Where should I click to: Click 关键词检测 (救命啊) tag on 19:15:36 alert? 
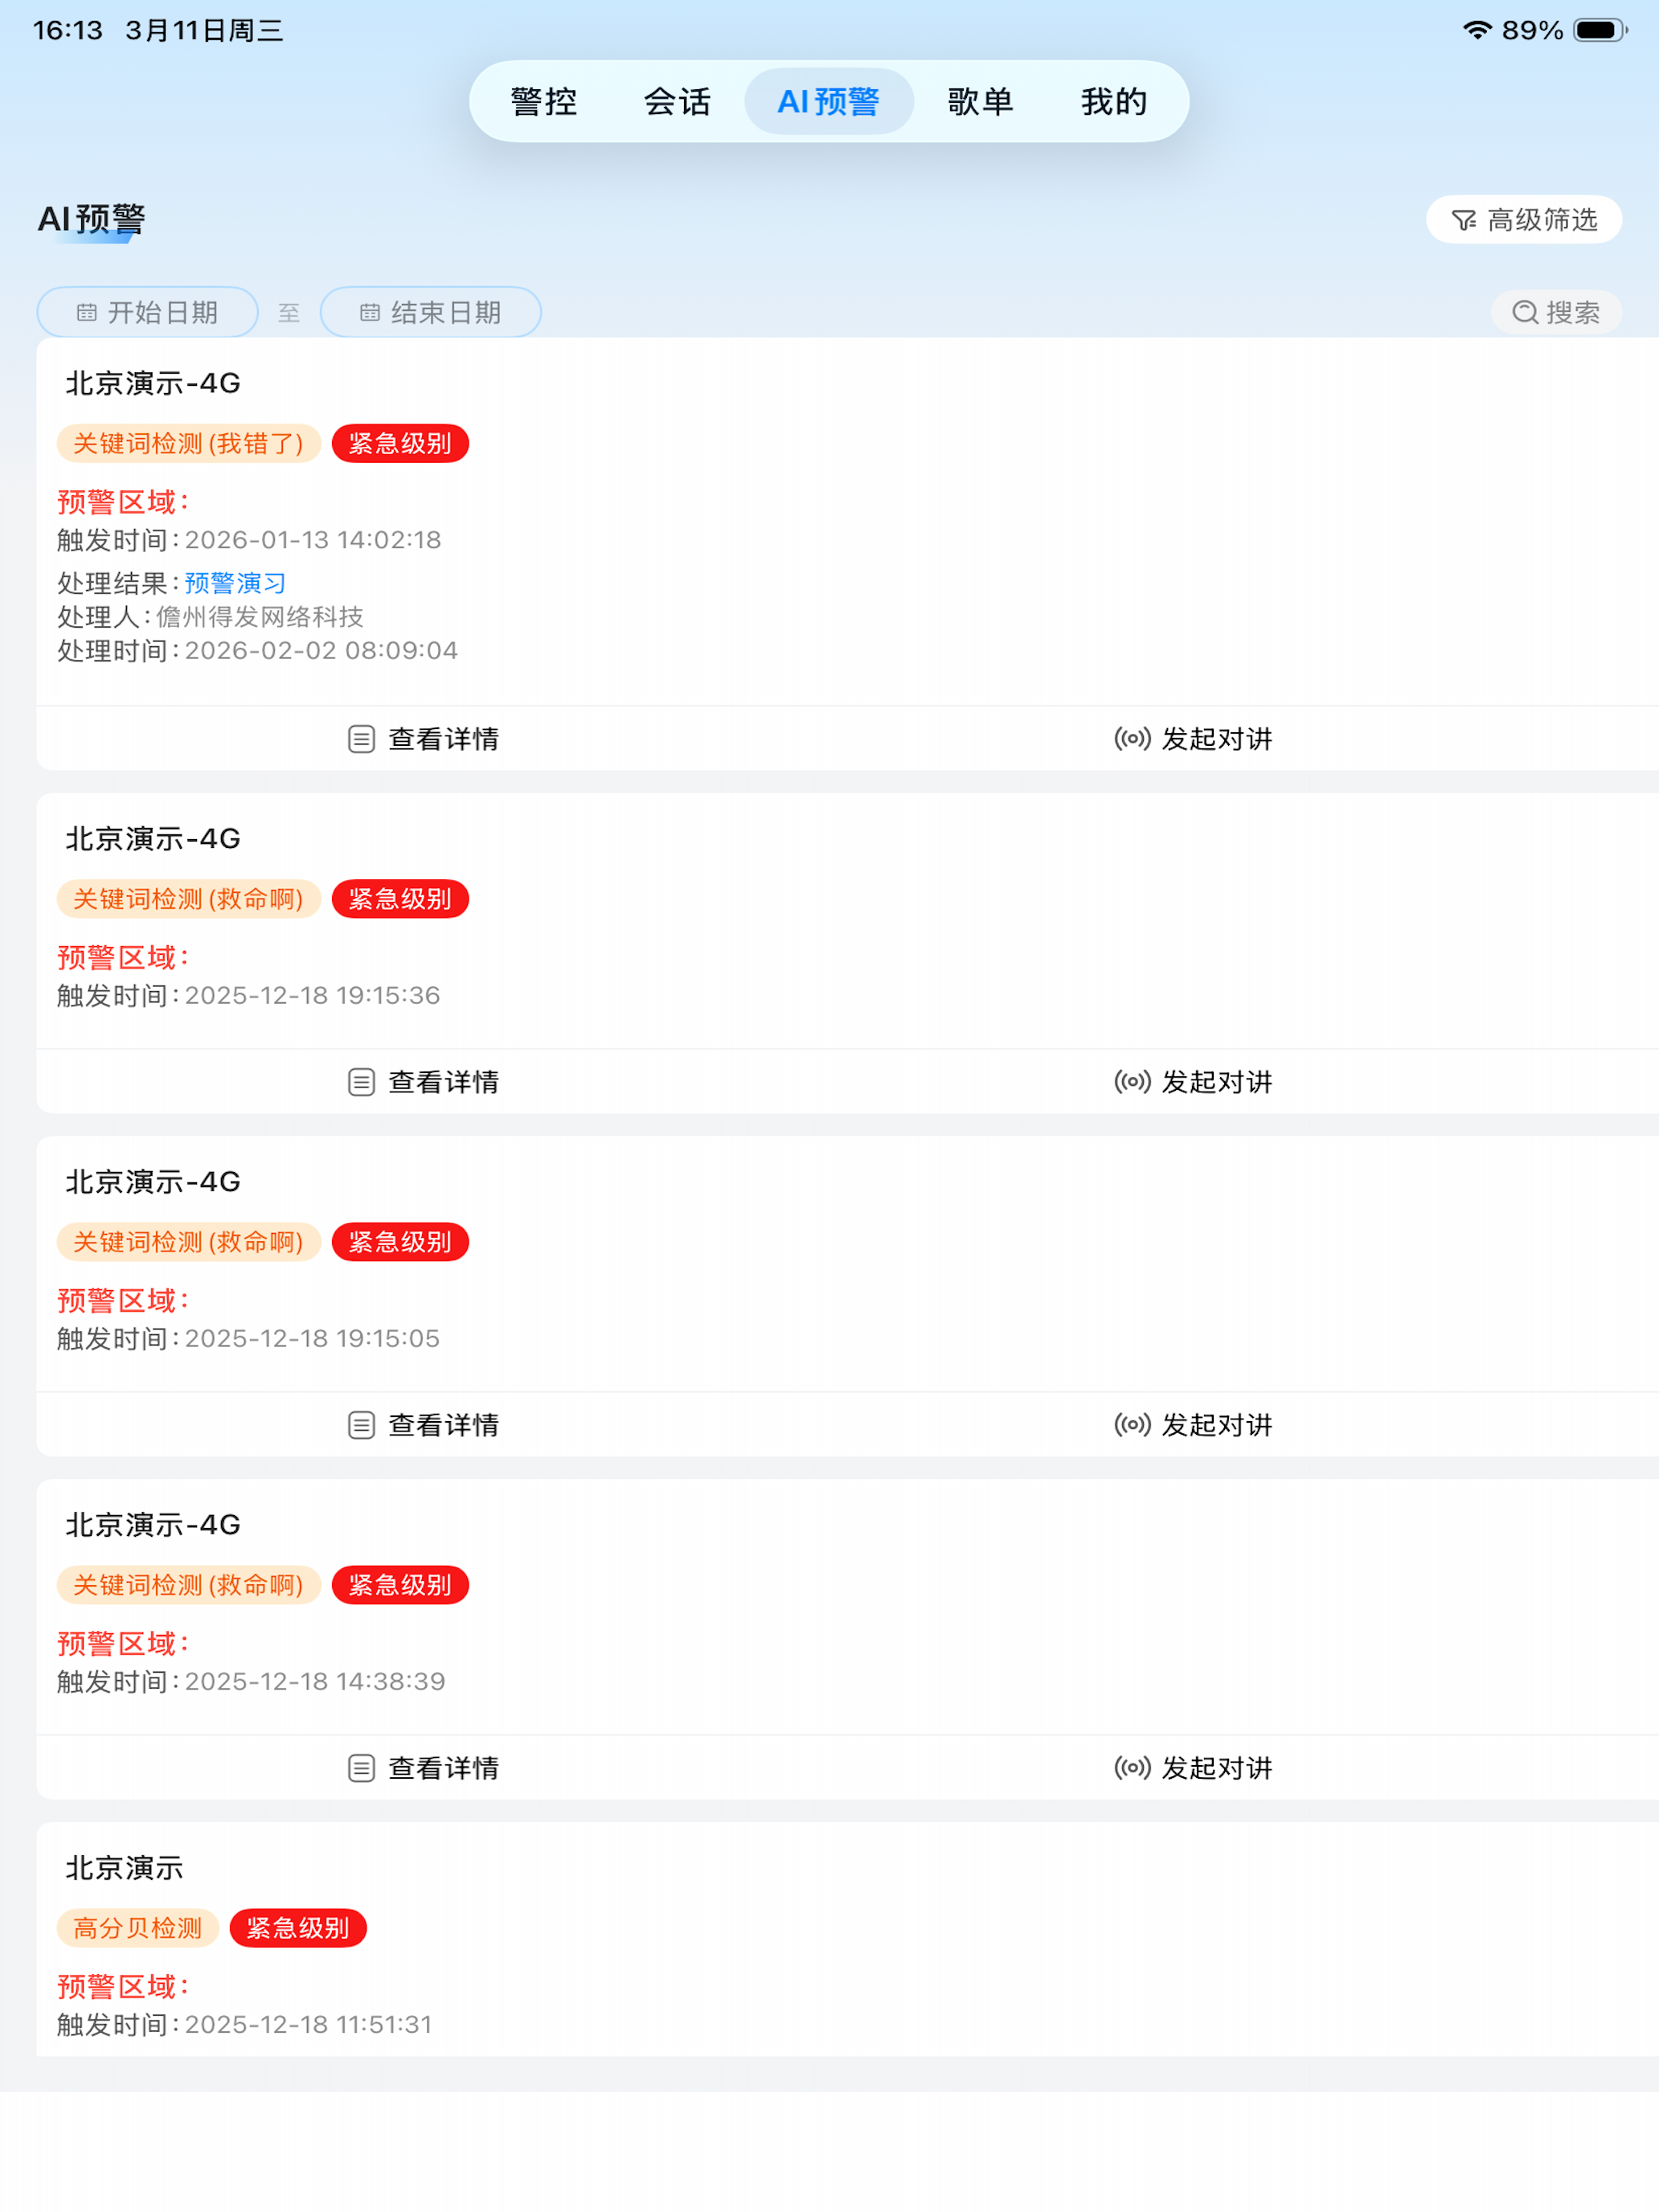click(x=188, y=899)
